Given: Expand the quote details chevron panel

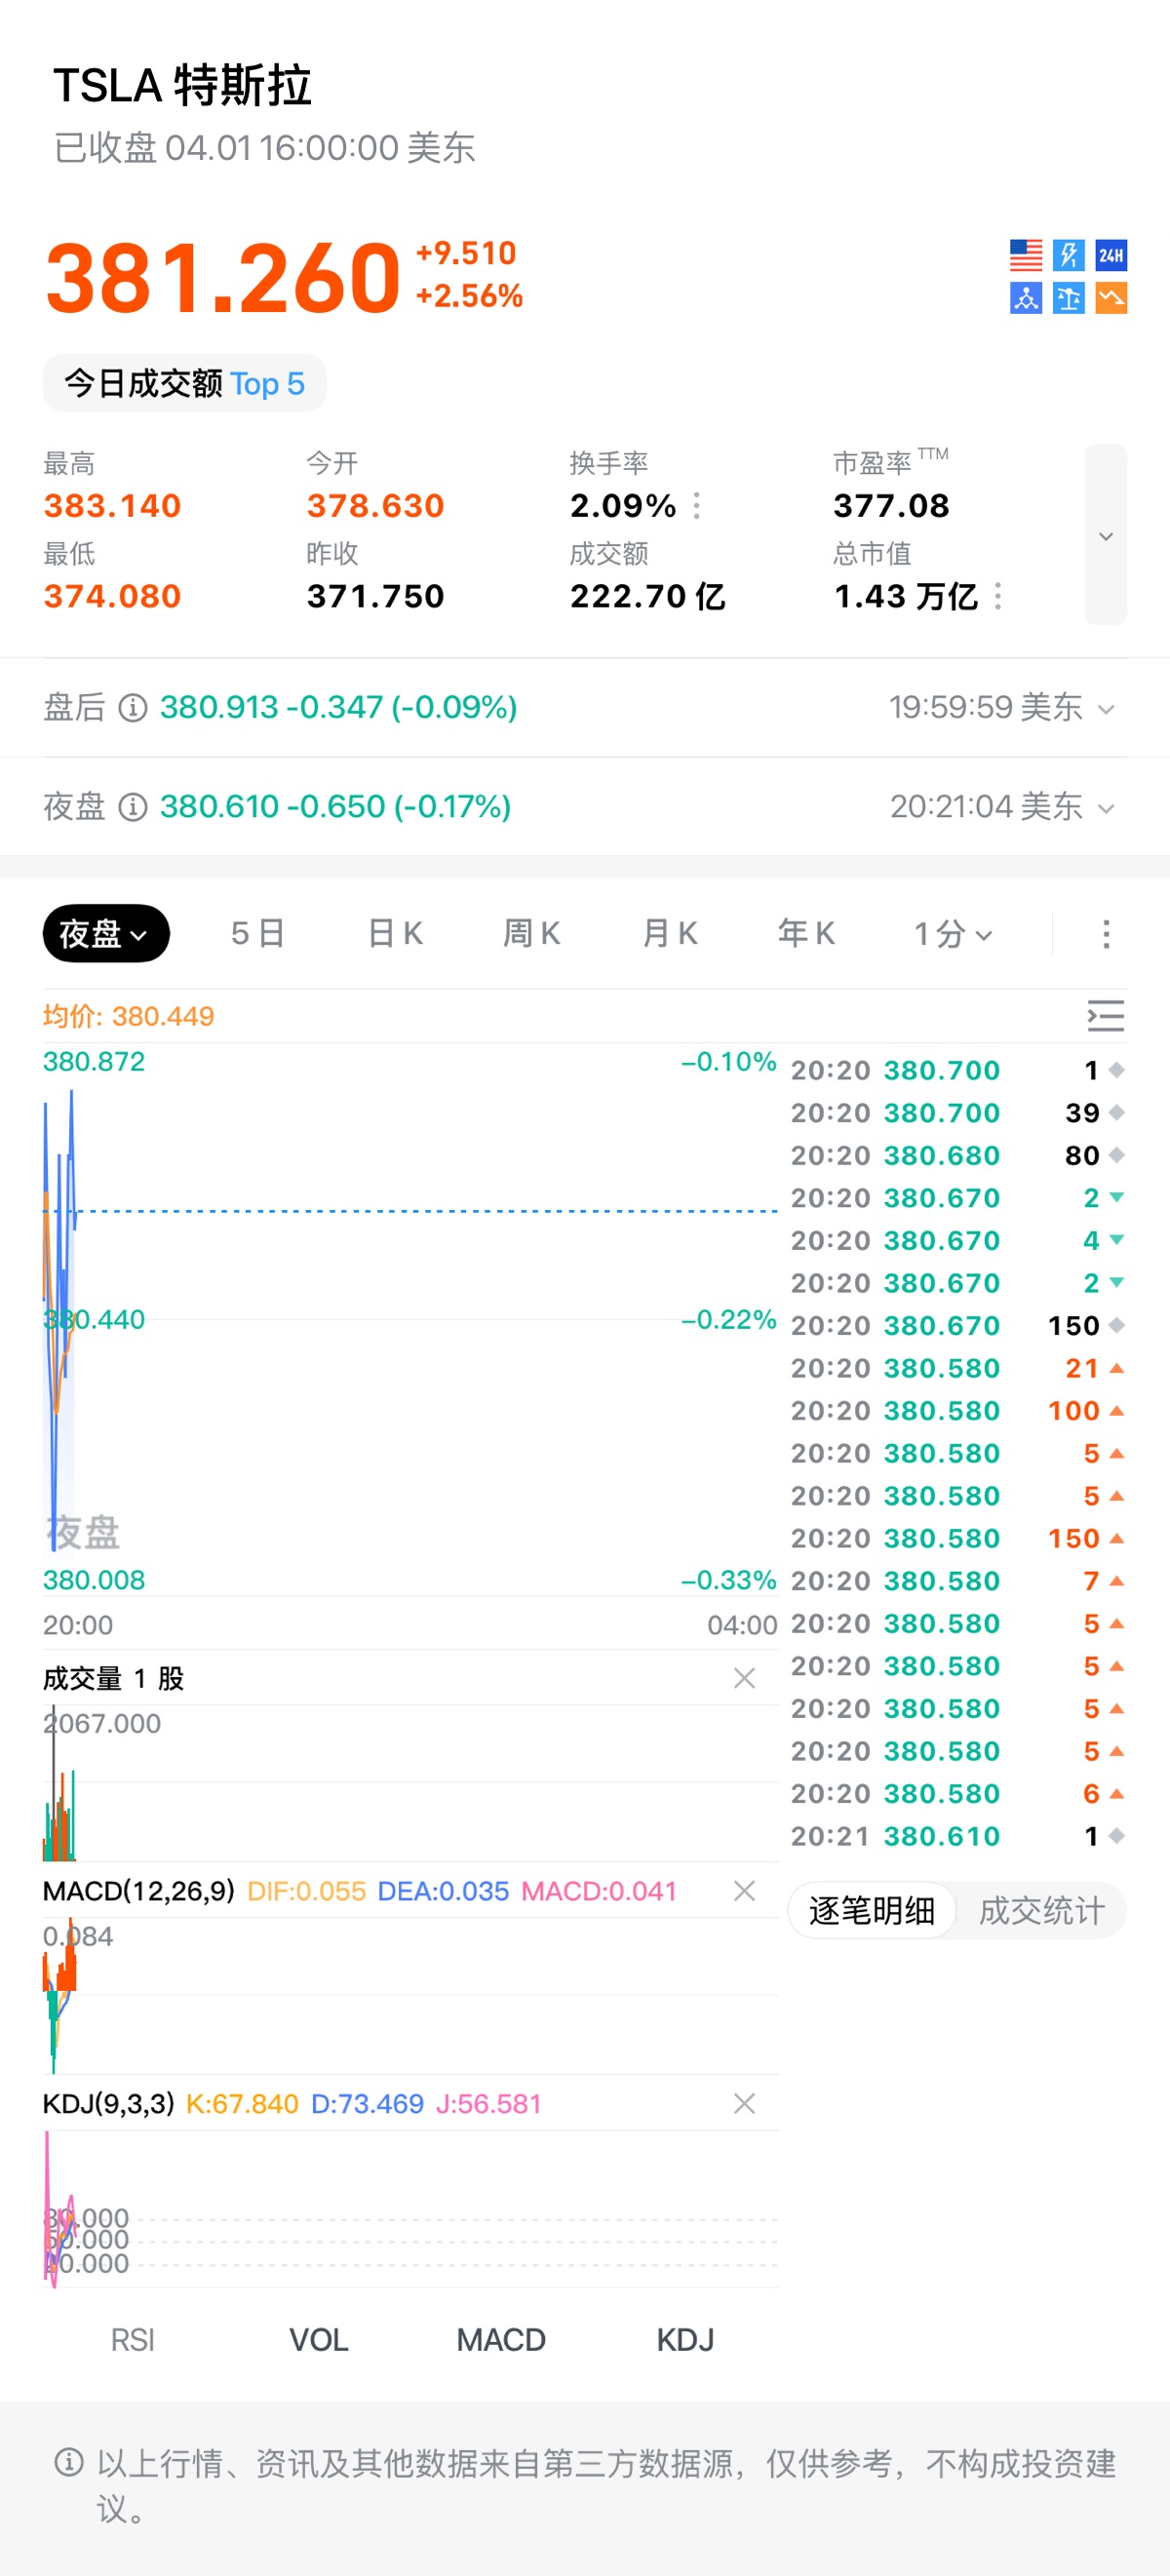Looking at the screenshot, I should (x=1105, y=536).
